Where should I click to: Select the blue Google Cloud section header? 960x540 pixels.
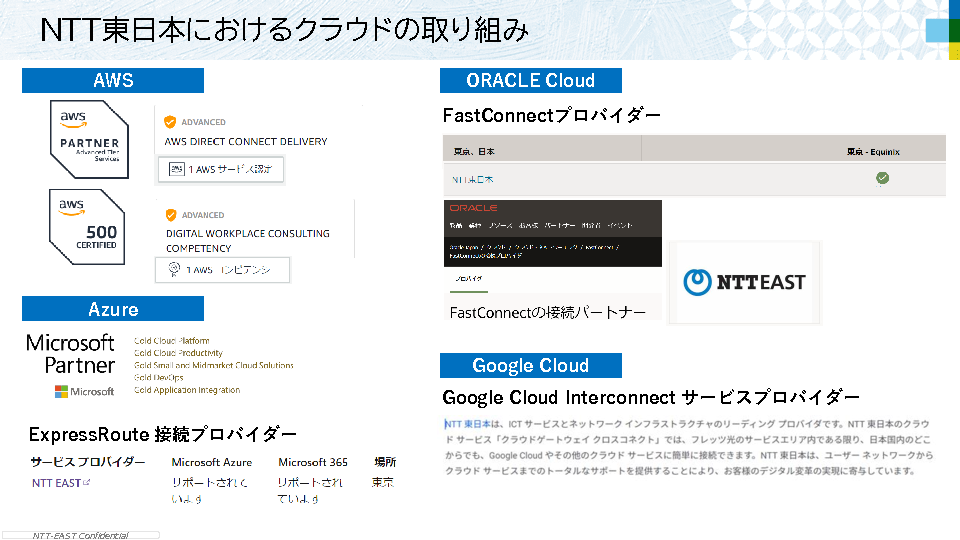530,365
